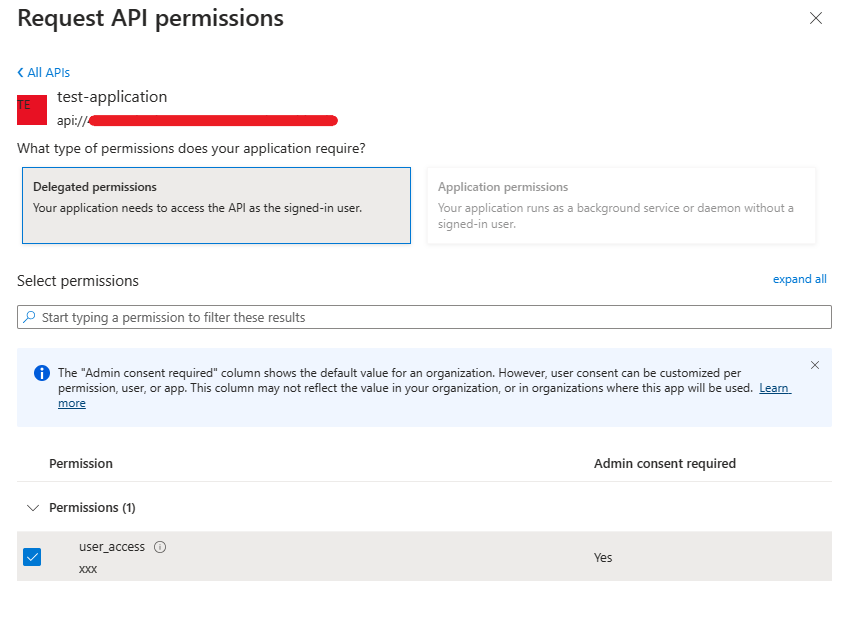The width and height of the screenshot is (843, 619).
Task: Click the Admin consent required column header
Action: [665, 464]
